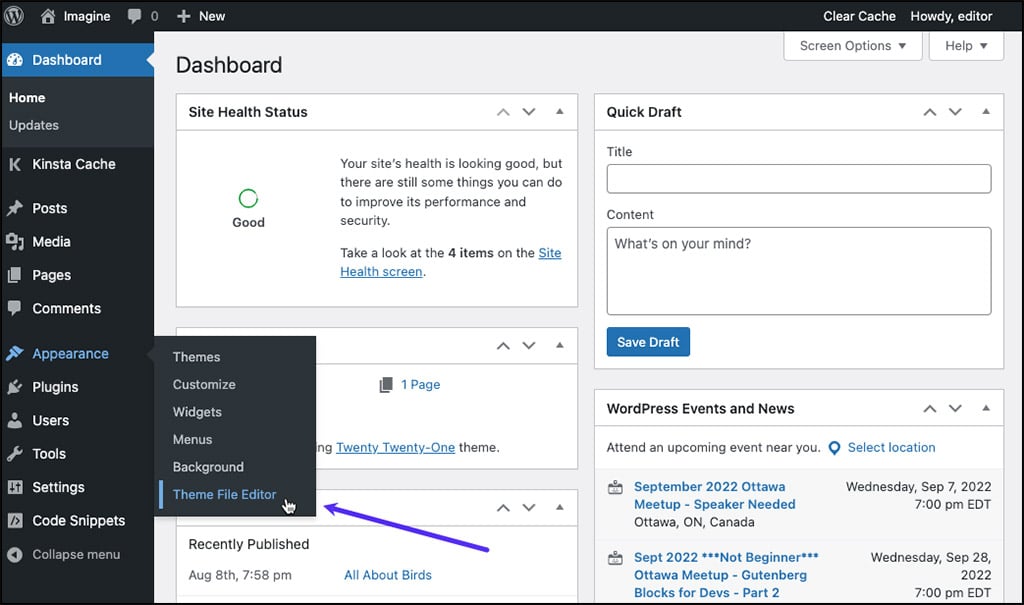Toggle the WordPress Events and News panel

pyautogui.click(x=986, y=409)
